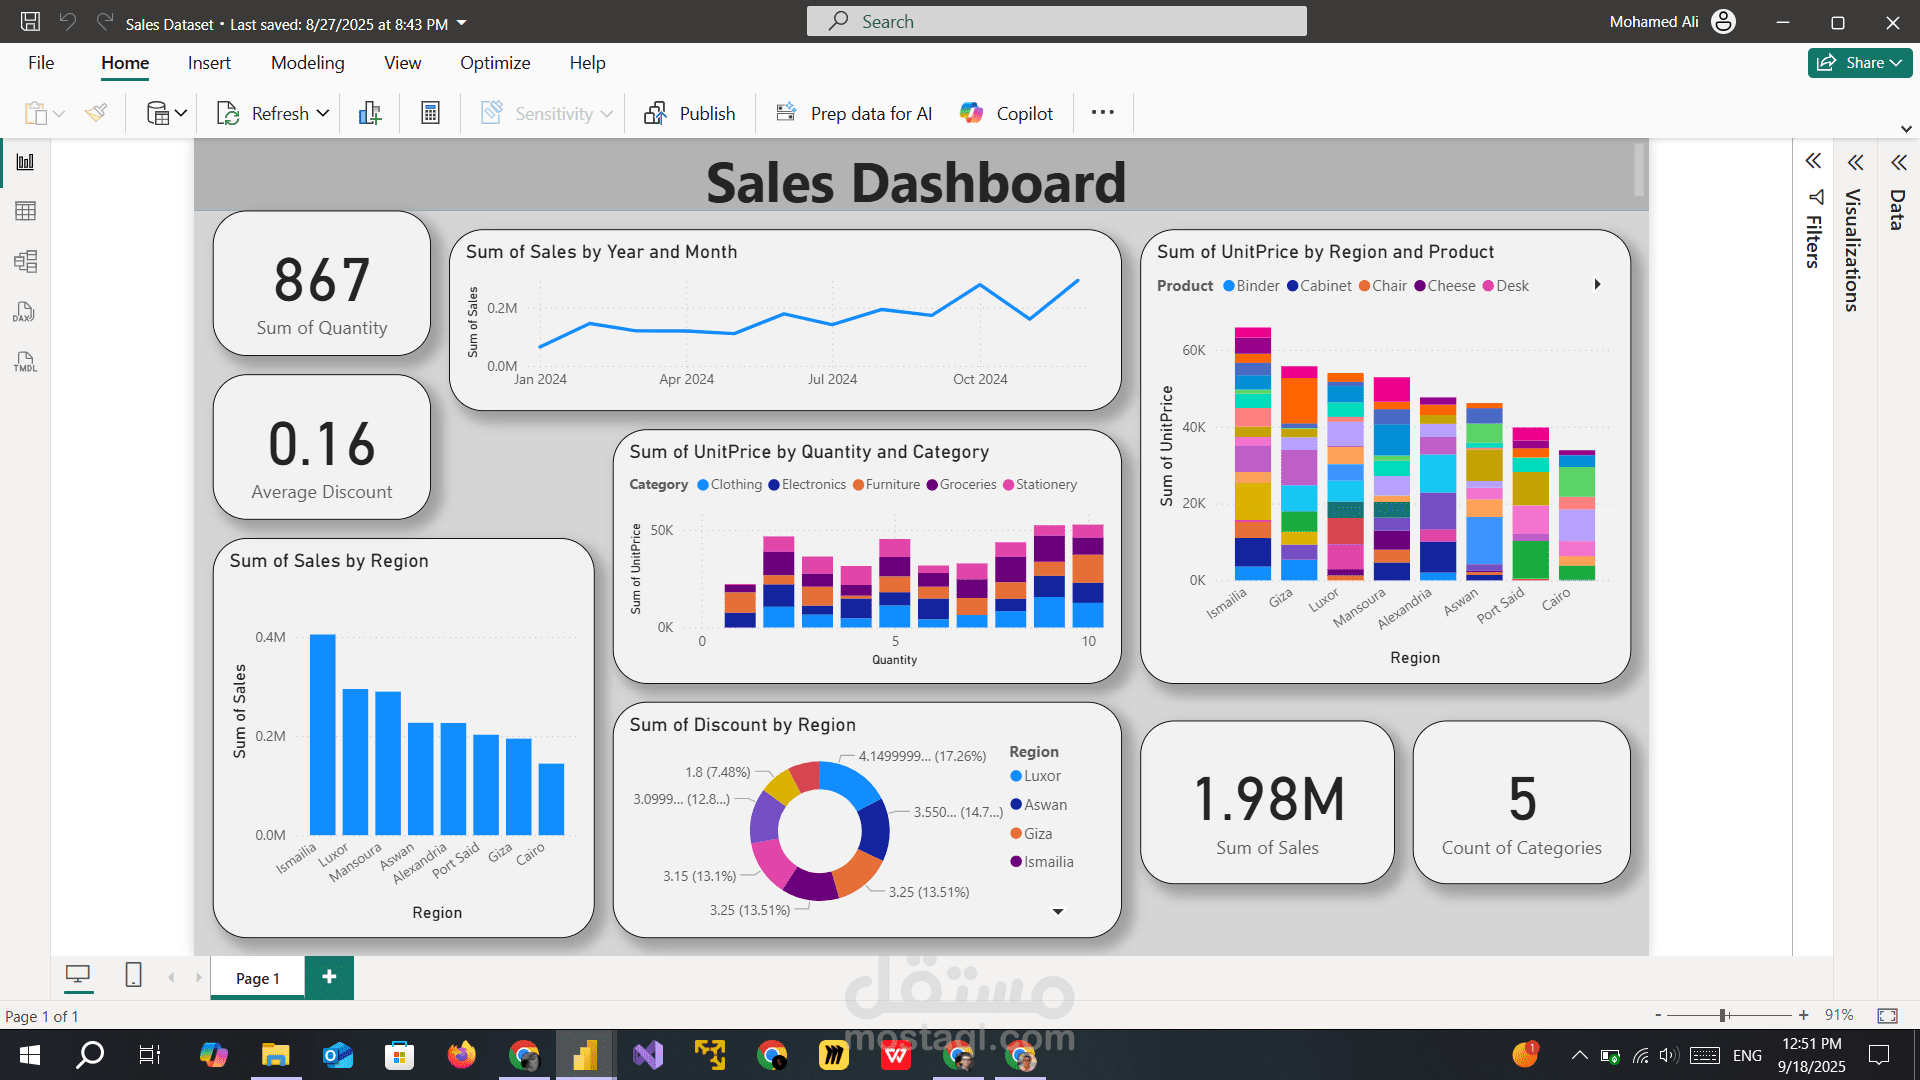Click the Save icon in title bar
The image size is (1920, 1080).
30,22
